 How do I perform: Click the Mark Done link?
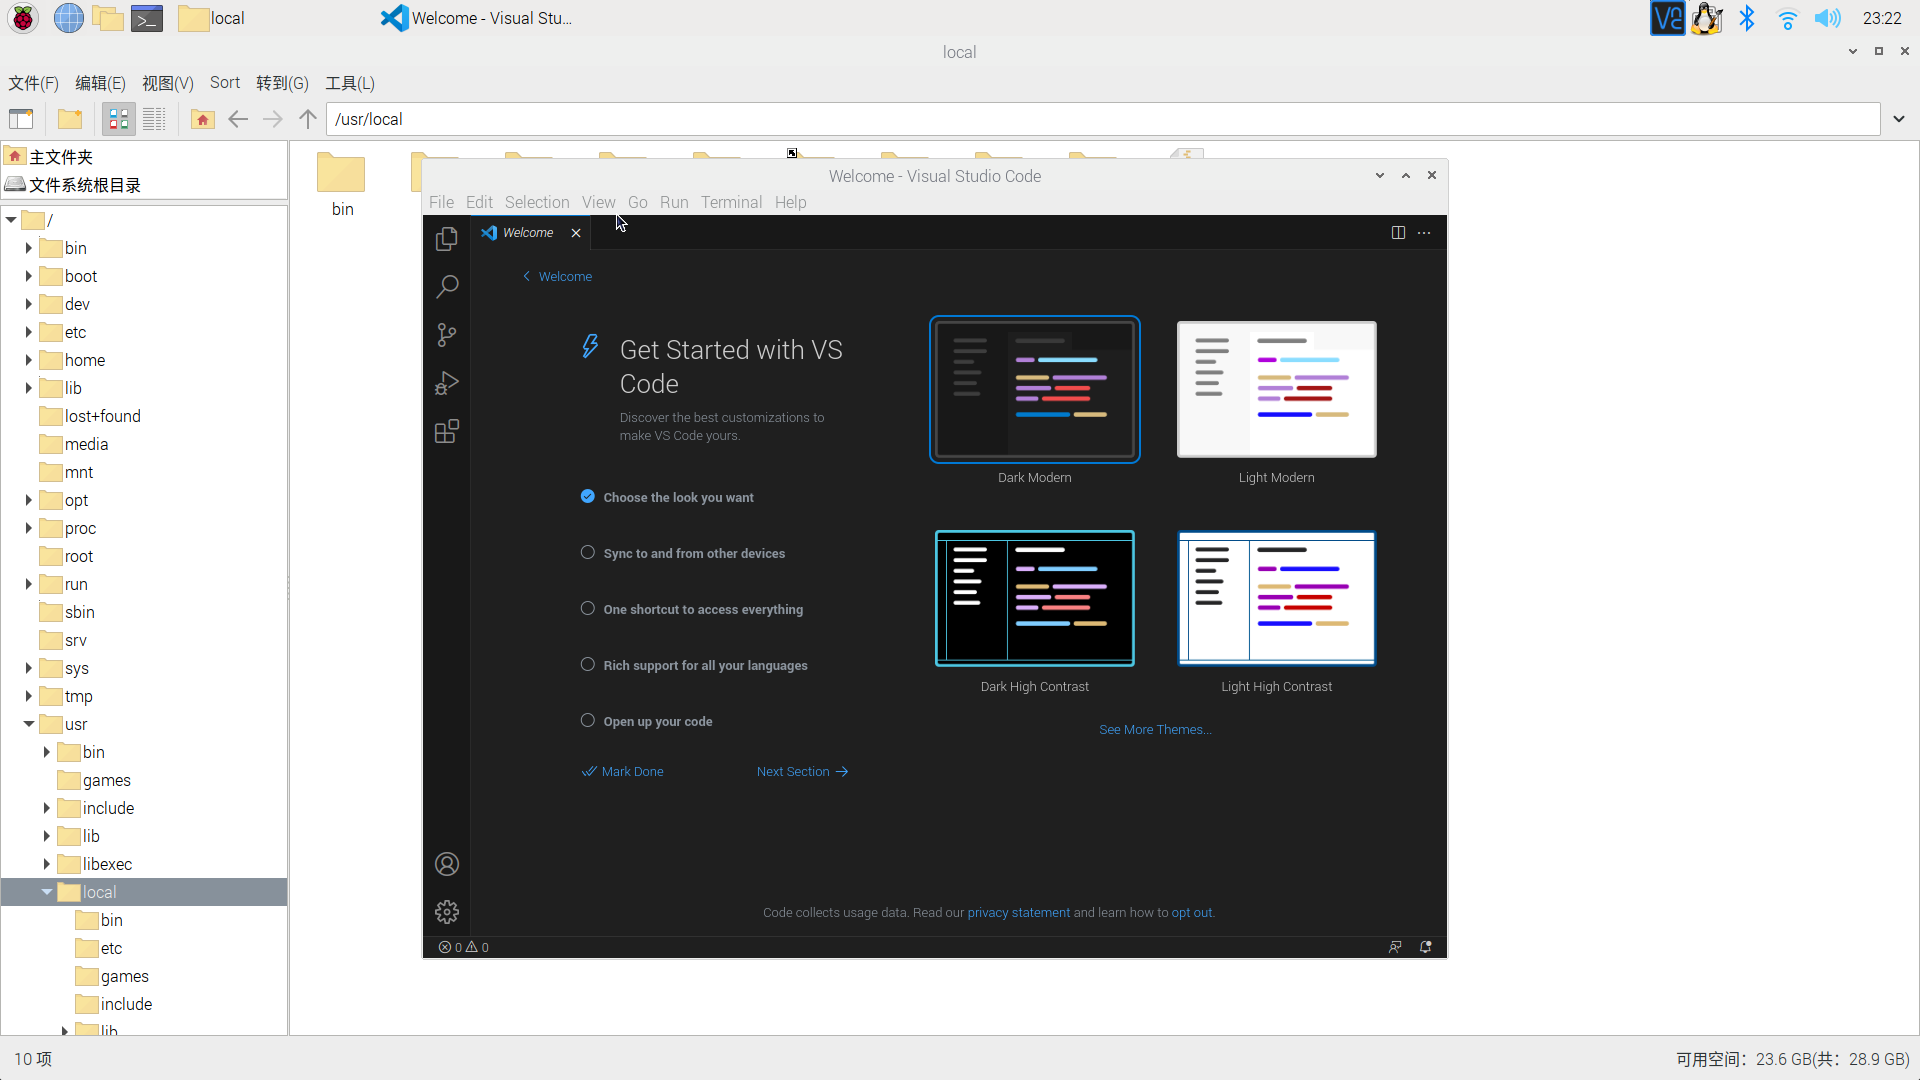[x=623, y=771]
